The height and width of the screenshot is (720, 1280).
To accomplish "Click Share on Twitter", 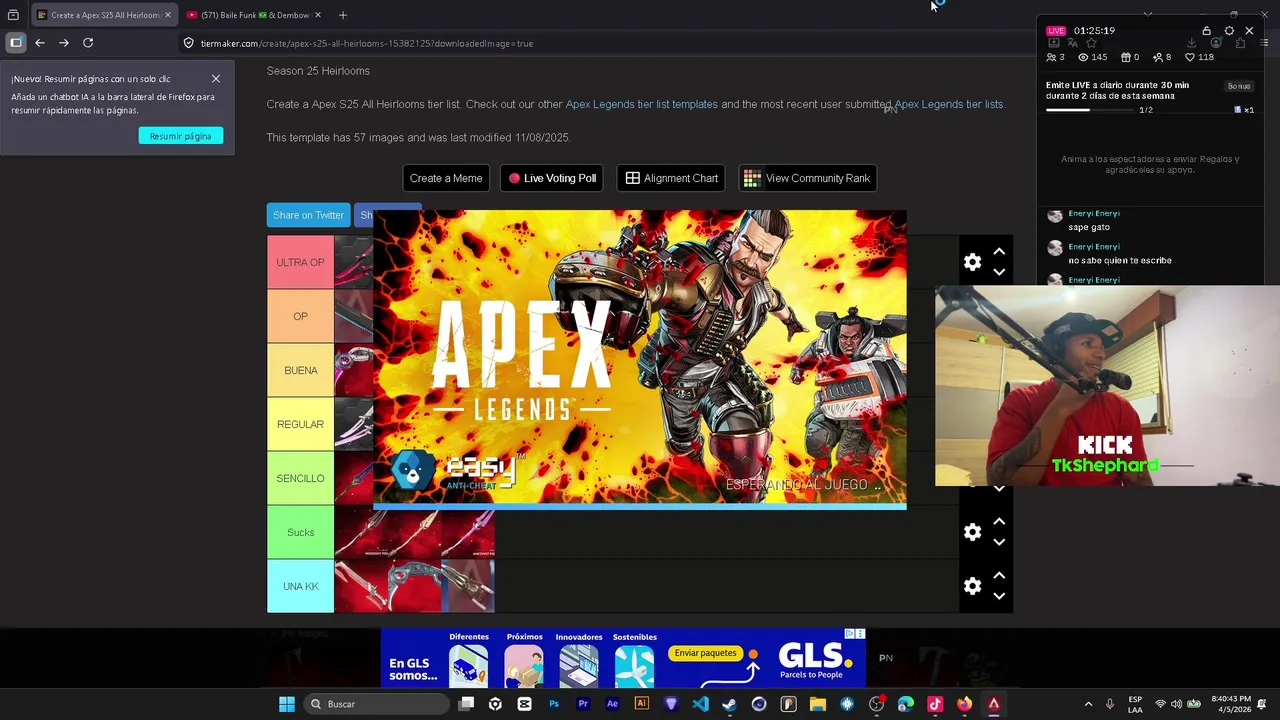I will [x=308, y=215].
